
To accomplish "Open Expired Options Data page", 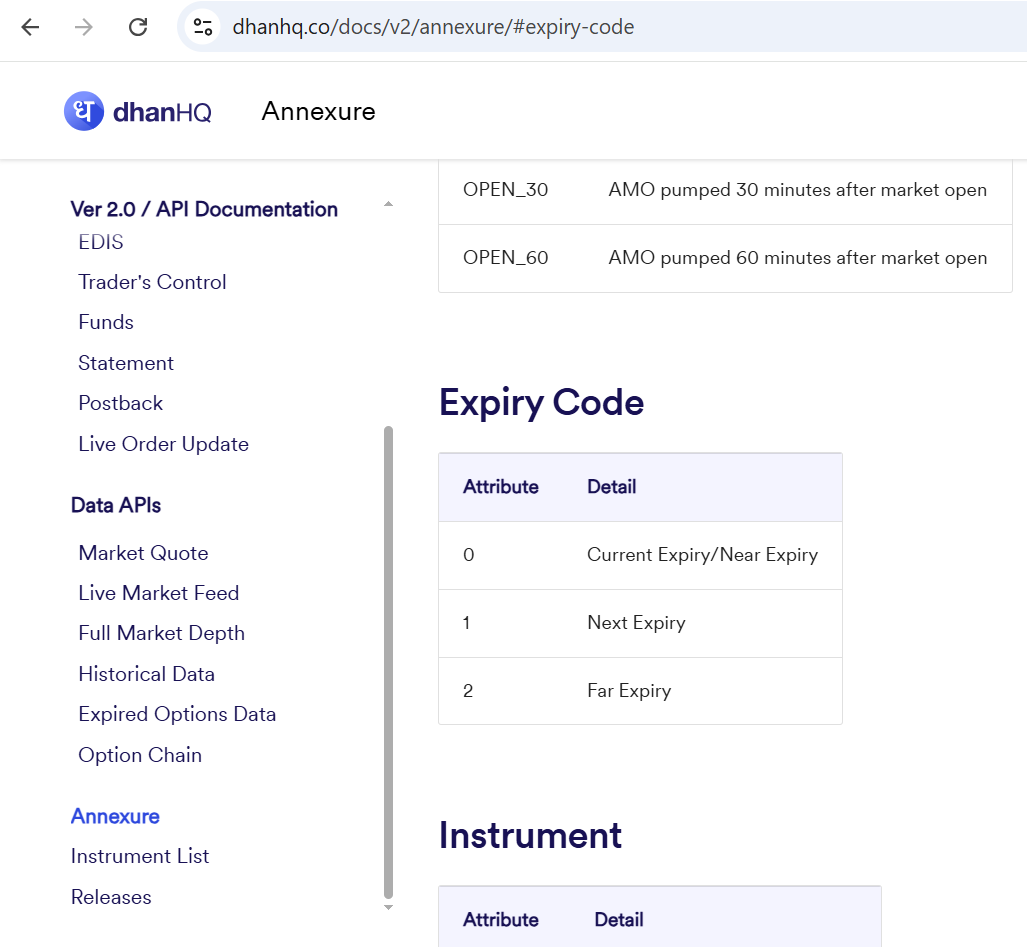I will 177,714.
